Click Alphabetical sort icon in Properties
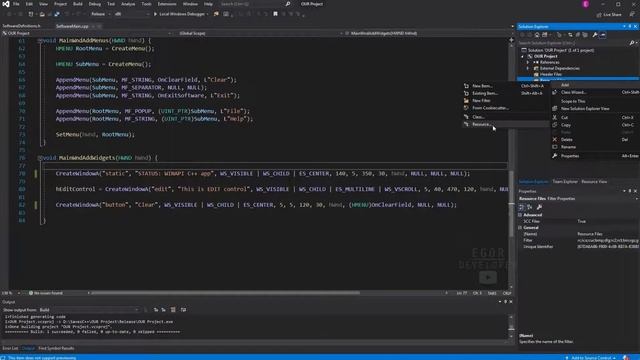The height and width of the screenshot is (360, 640). (529, 207)
